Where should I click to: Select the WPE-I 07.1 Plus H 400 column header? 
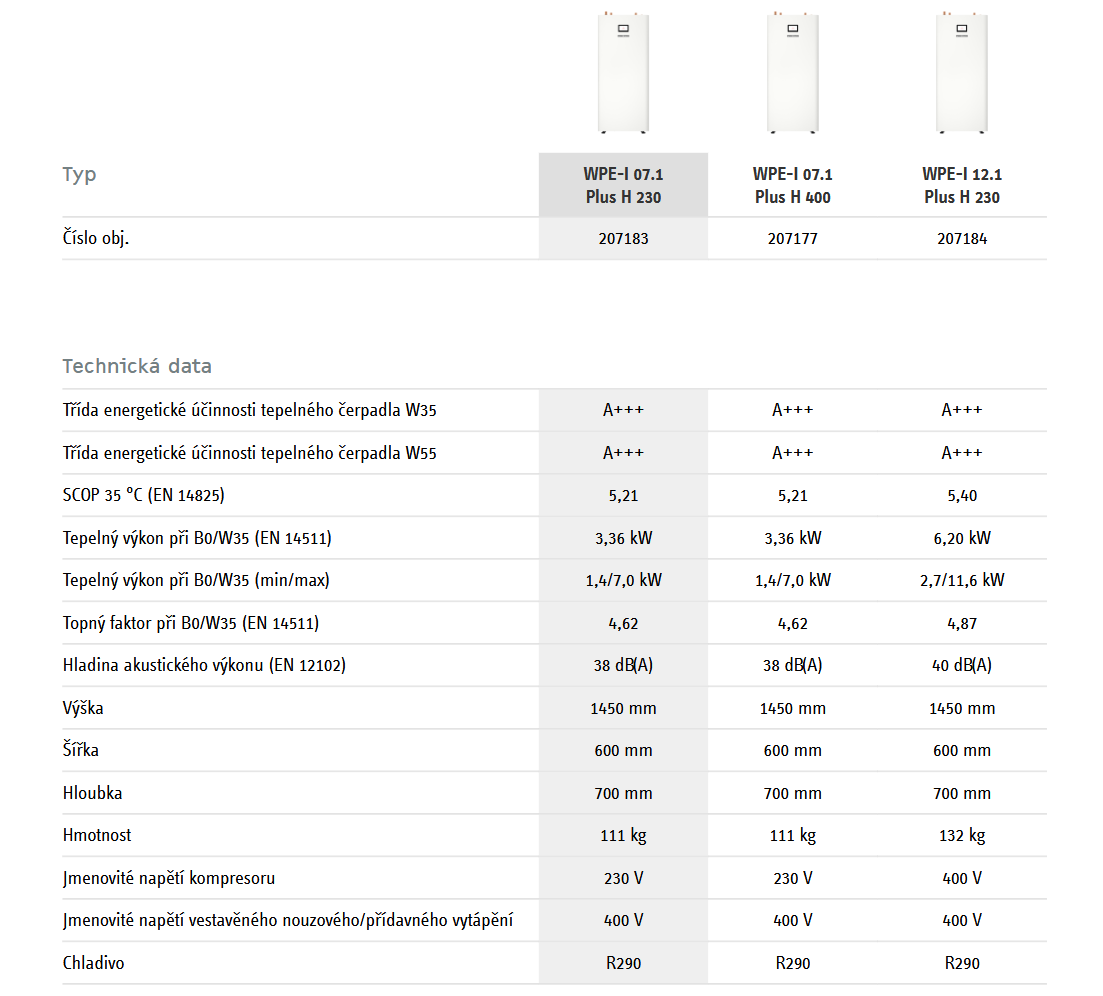792,185
